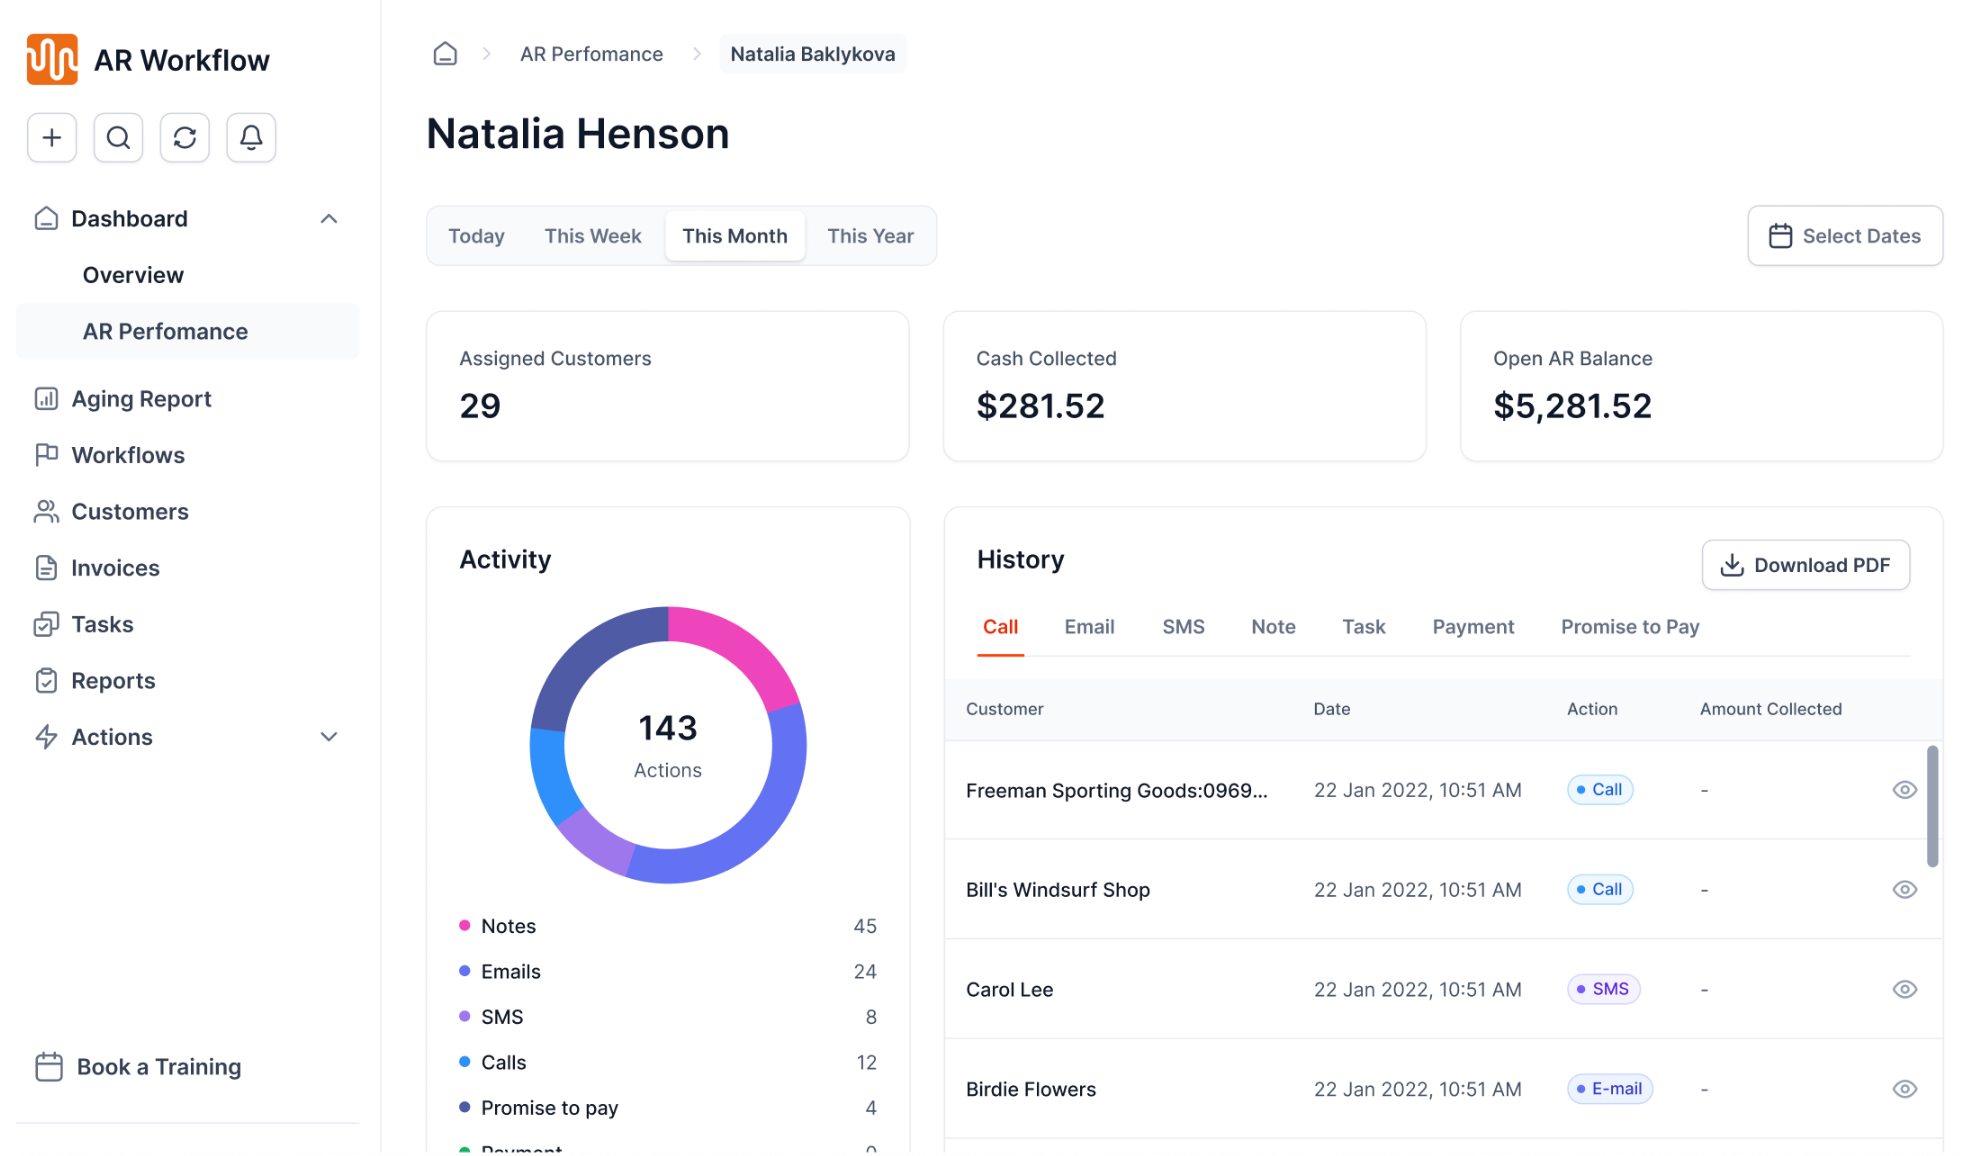The image size is (1980, 1156).
Task: Click the Customer column header
Action: coord(1004,709)
